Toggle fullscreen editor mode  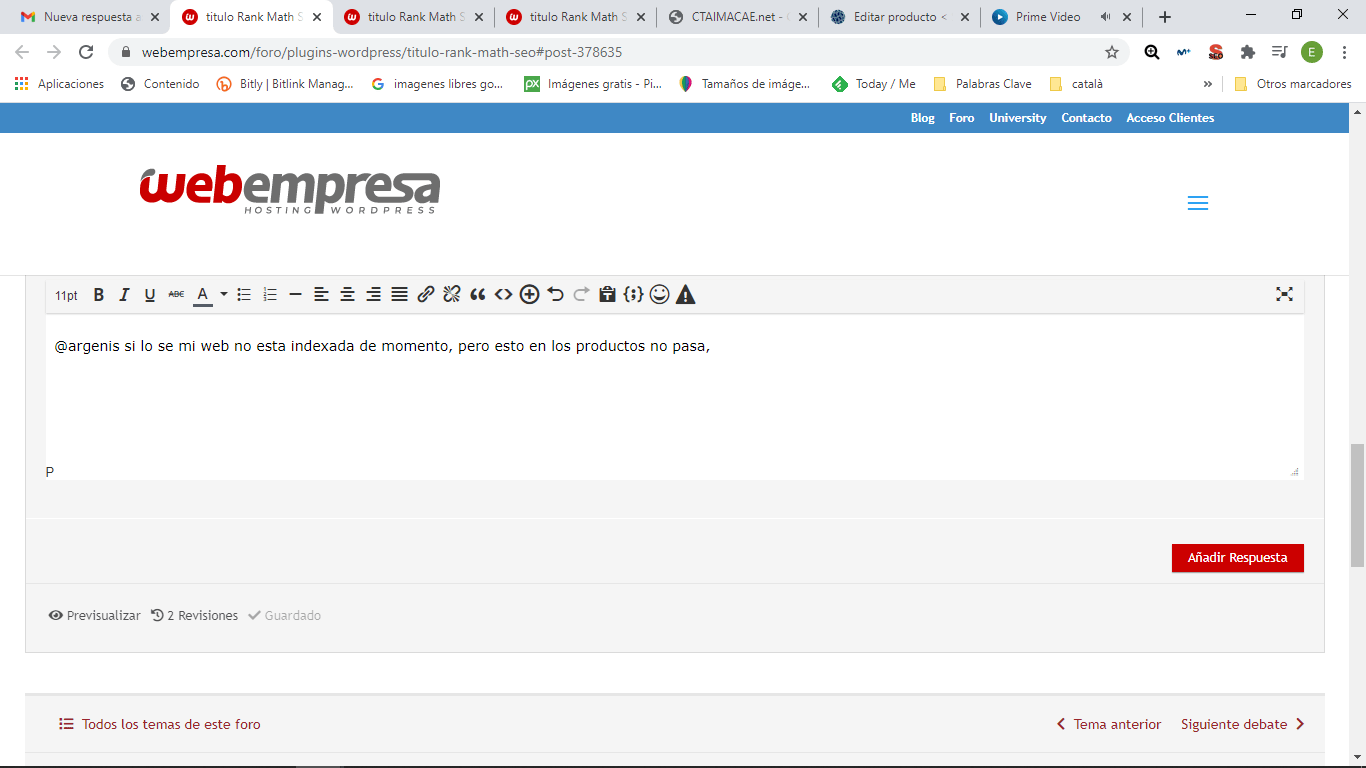click(1285, 294)
